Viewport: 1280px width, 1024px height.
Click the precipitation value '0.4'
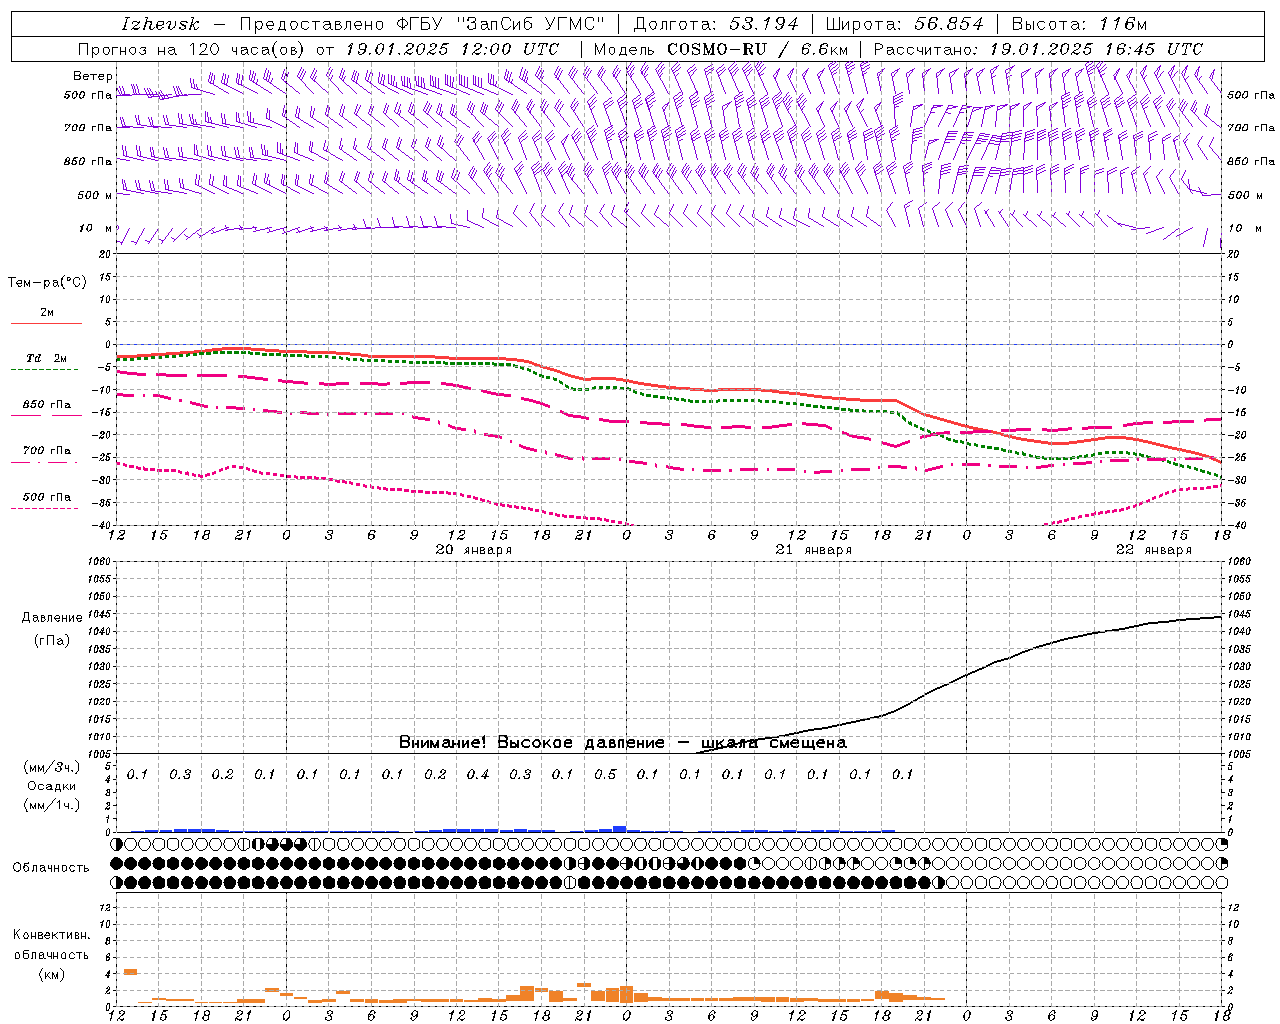pos(478,775)
